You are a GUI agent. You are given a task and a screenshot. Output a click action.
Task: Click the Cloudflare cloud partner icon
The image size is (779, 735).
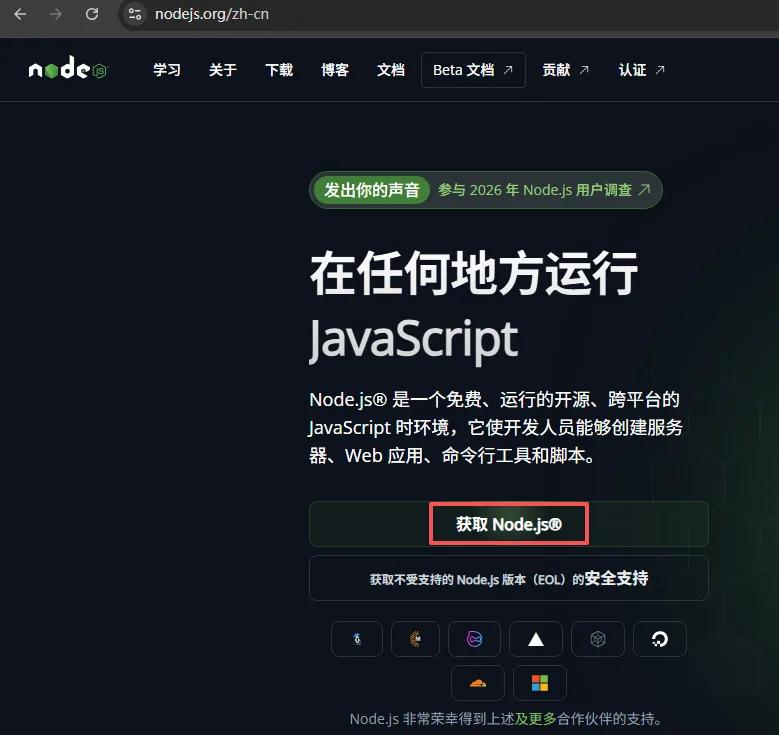tap(478, 683)
